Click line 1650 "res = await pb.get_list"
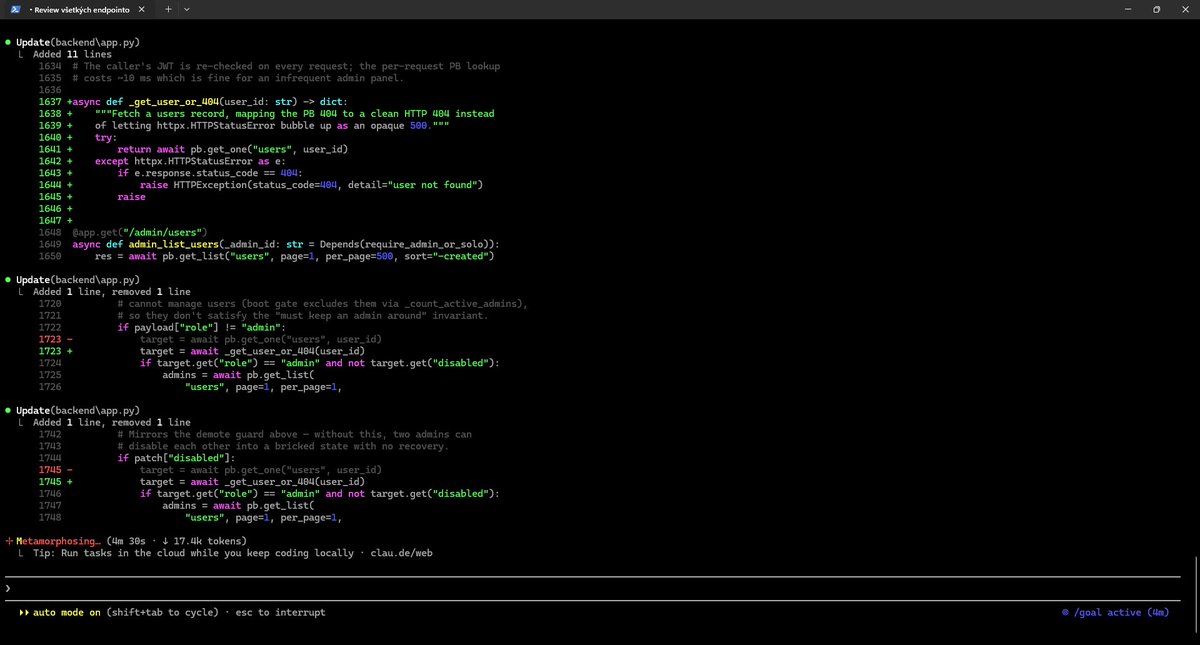The width and height of the screenshot is (1200, 645). 295,256
